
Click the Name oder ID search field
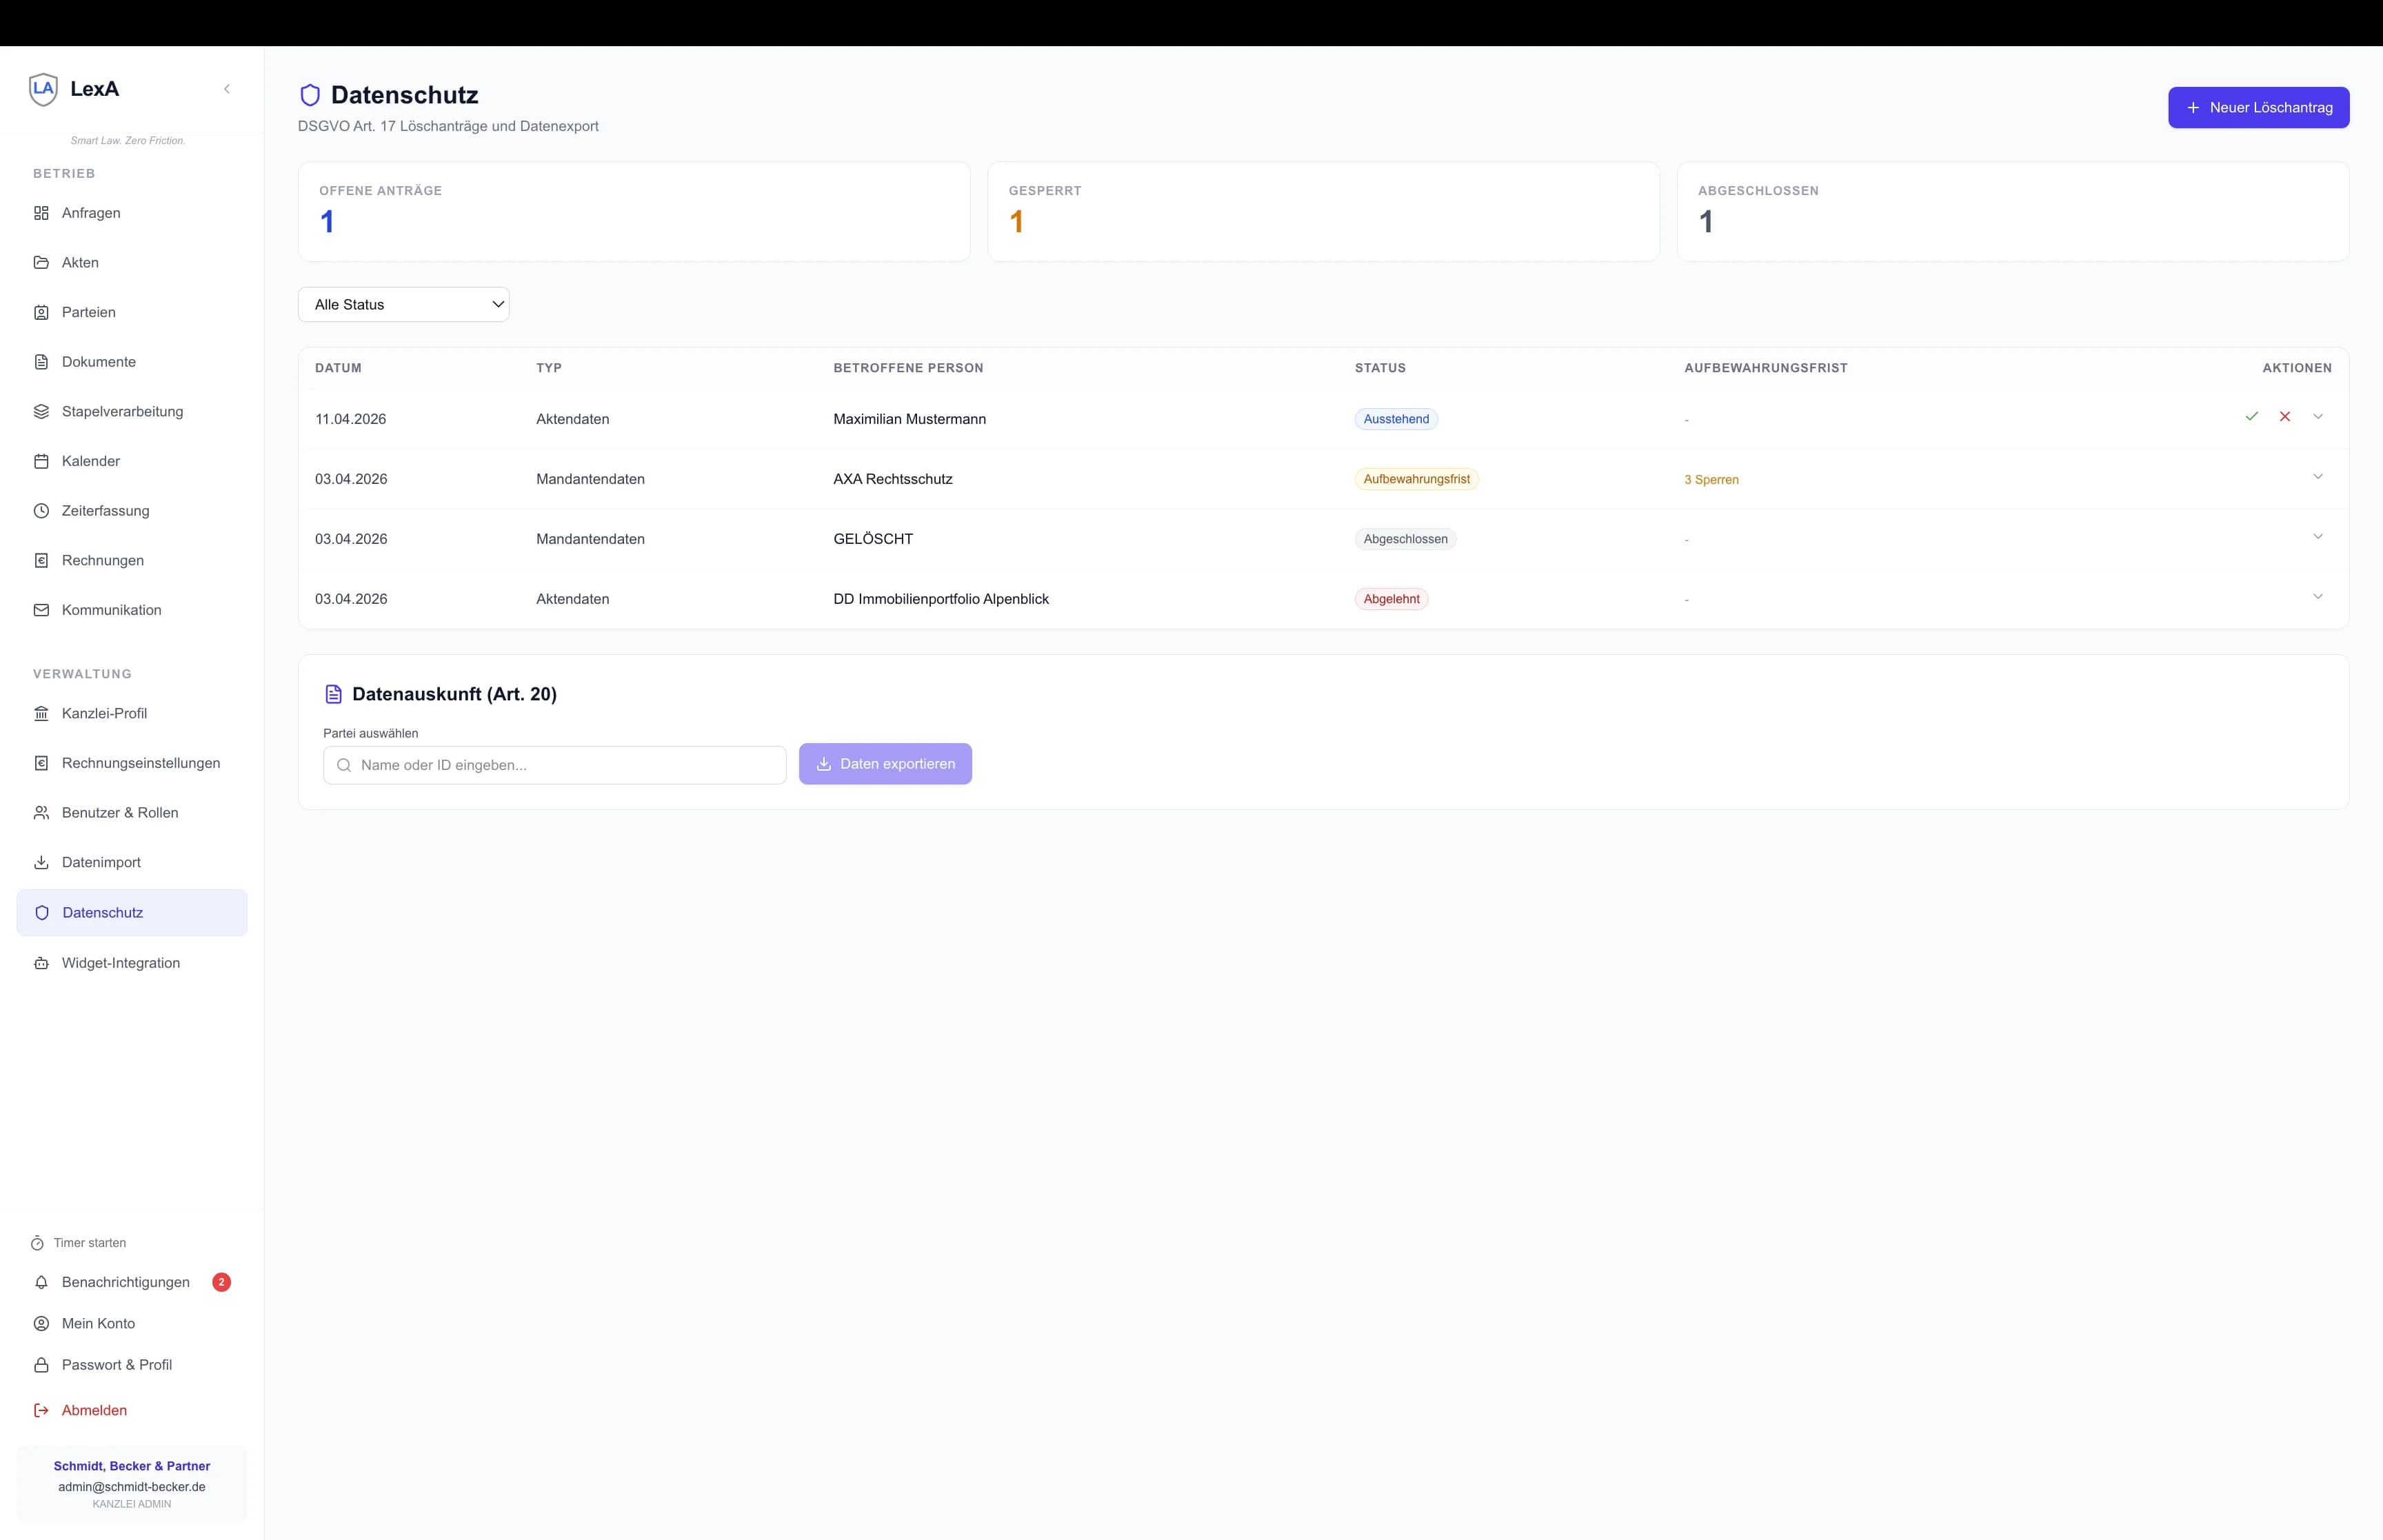point(553,764)
